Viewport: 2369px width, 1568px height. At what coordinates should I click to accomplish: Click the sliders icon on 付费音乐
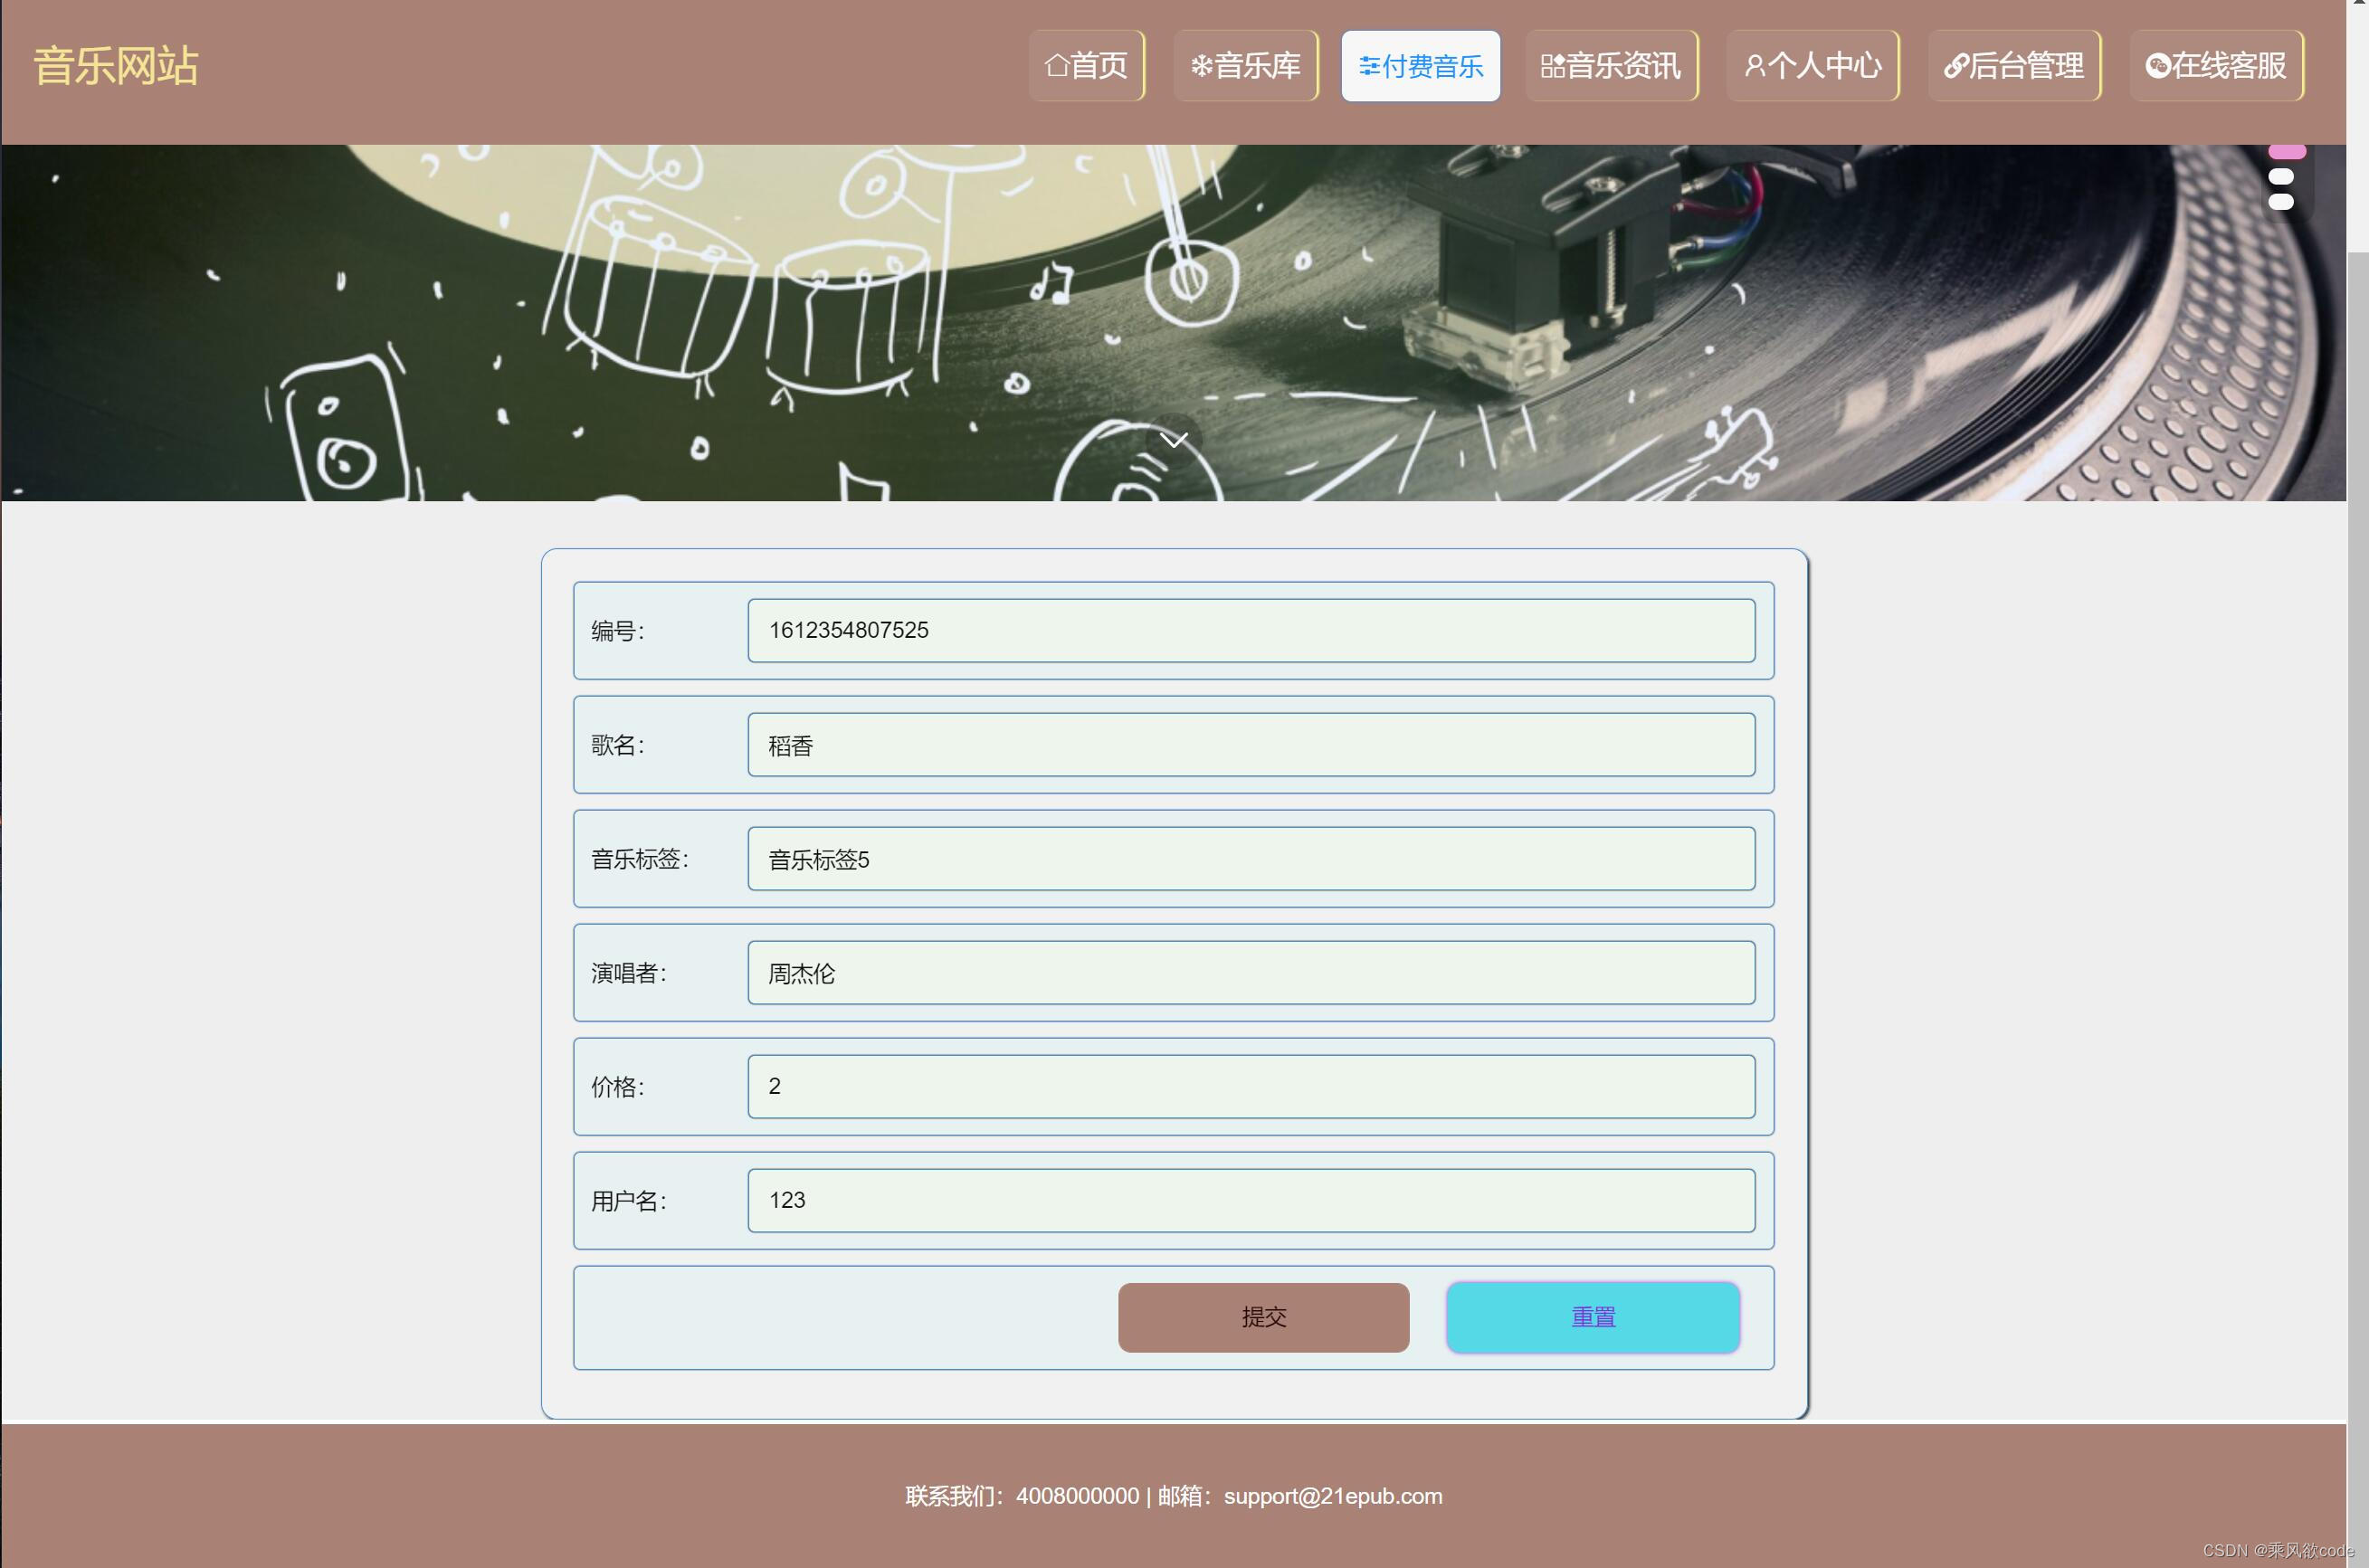(1369, 66)
